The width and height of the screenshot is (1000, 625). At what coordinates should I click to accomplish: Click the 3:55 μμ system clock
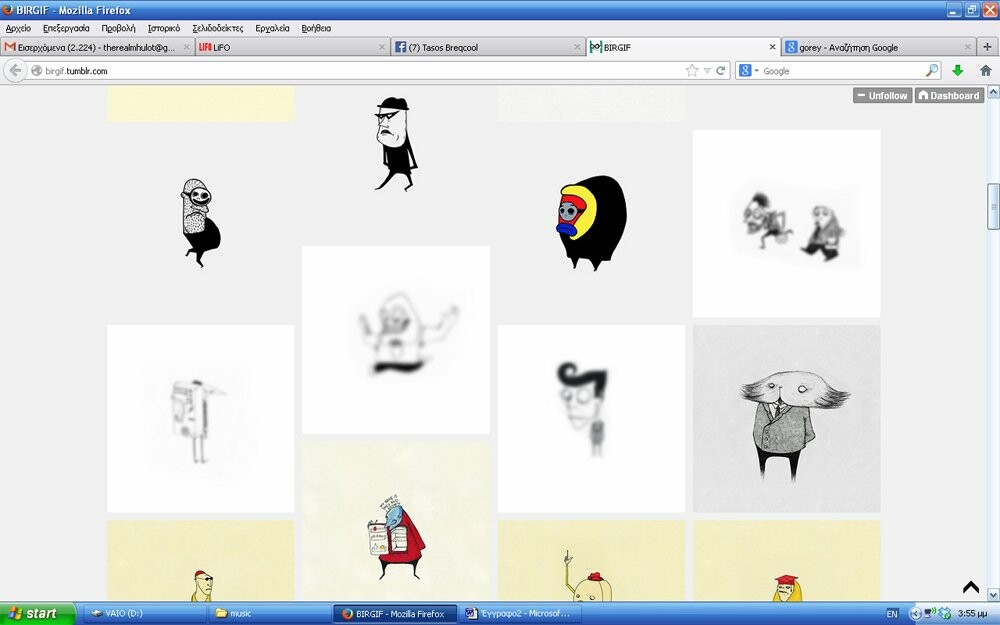click(x=973, y=614)
